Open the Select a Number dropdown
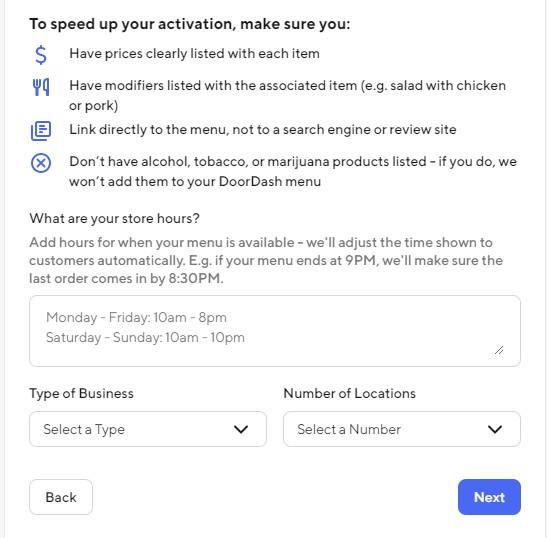 (402, 429)
